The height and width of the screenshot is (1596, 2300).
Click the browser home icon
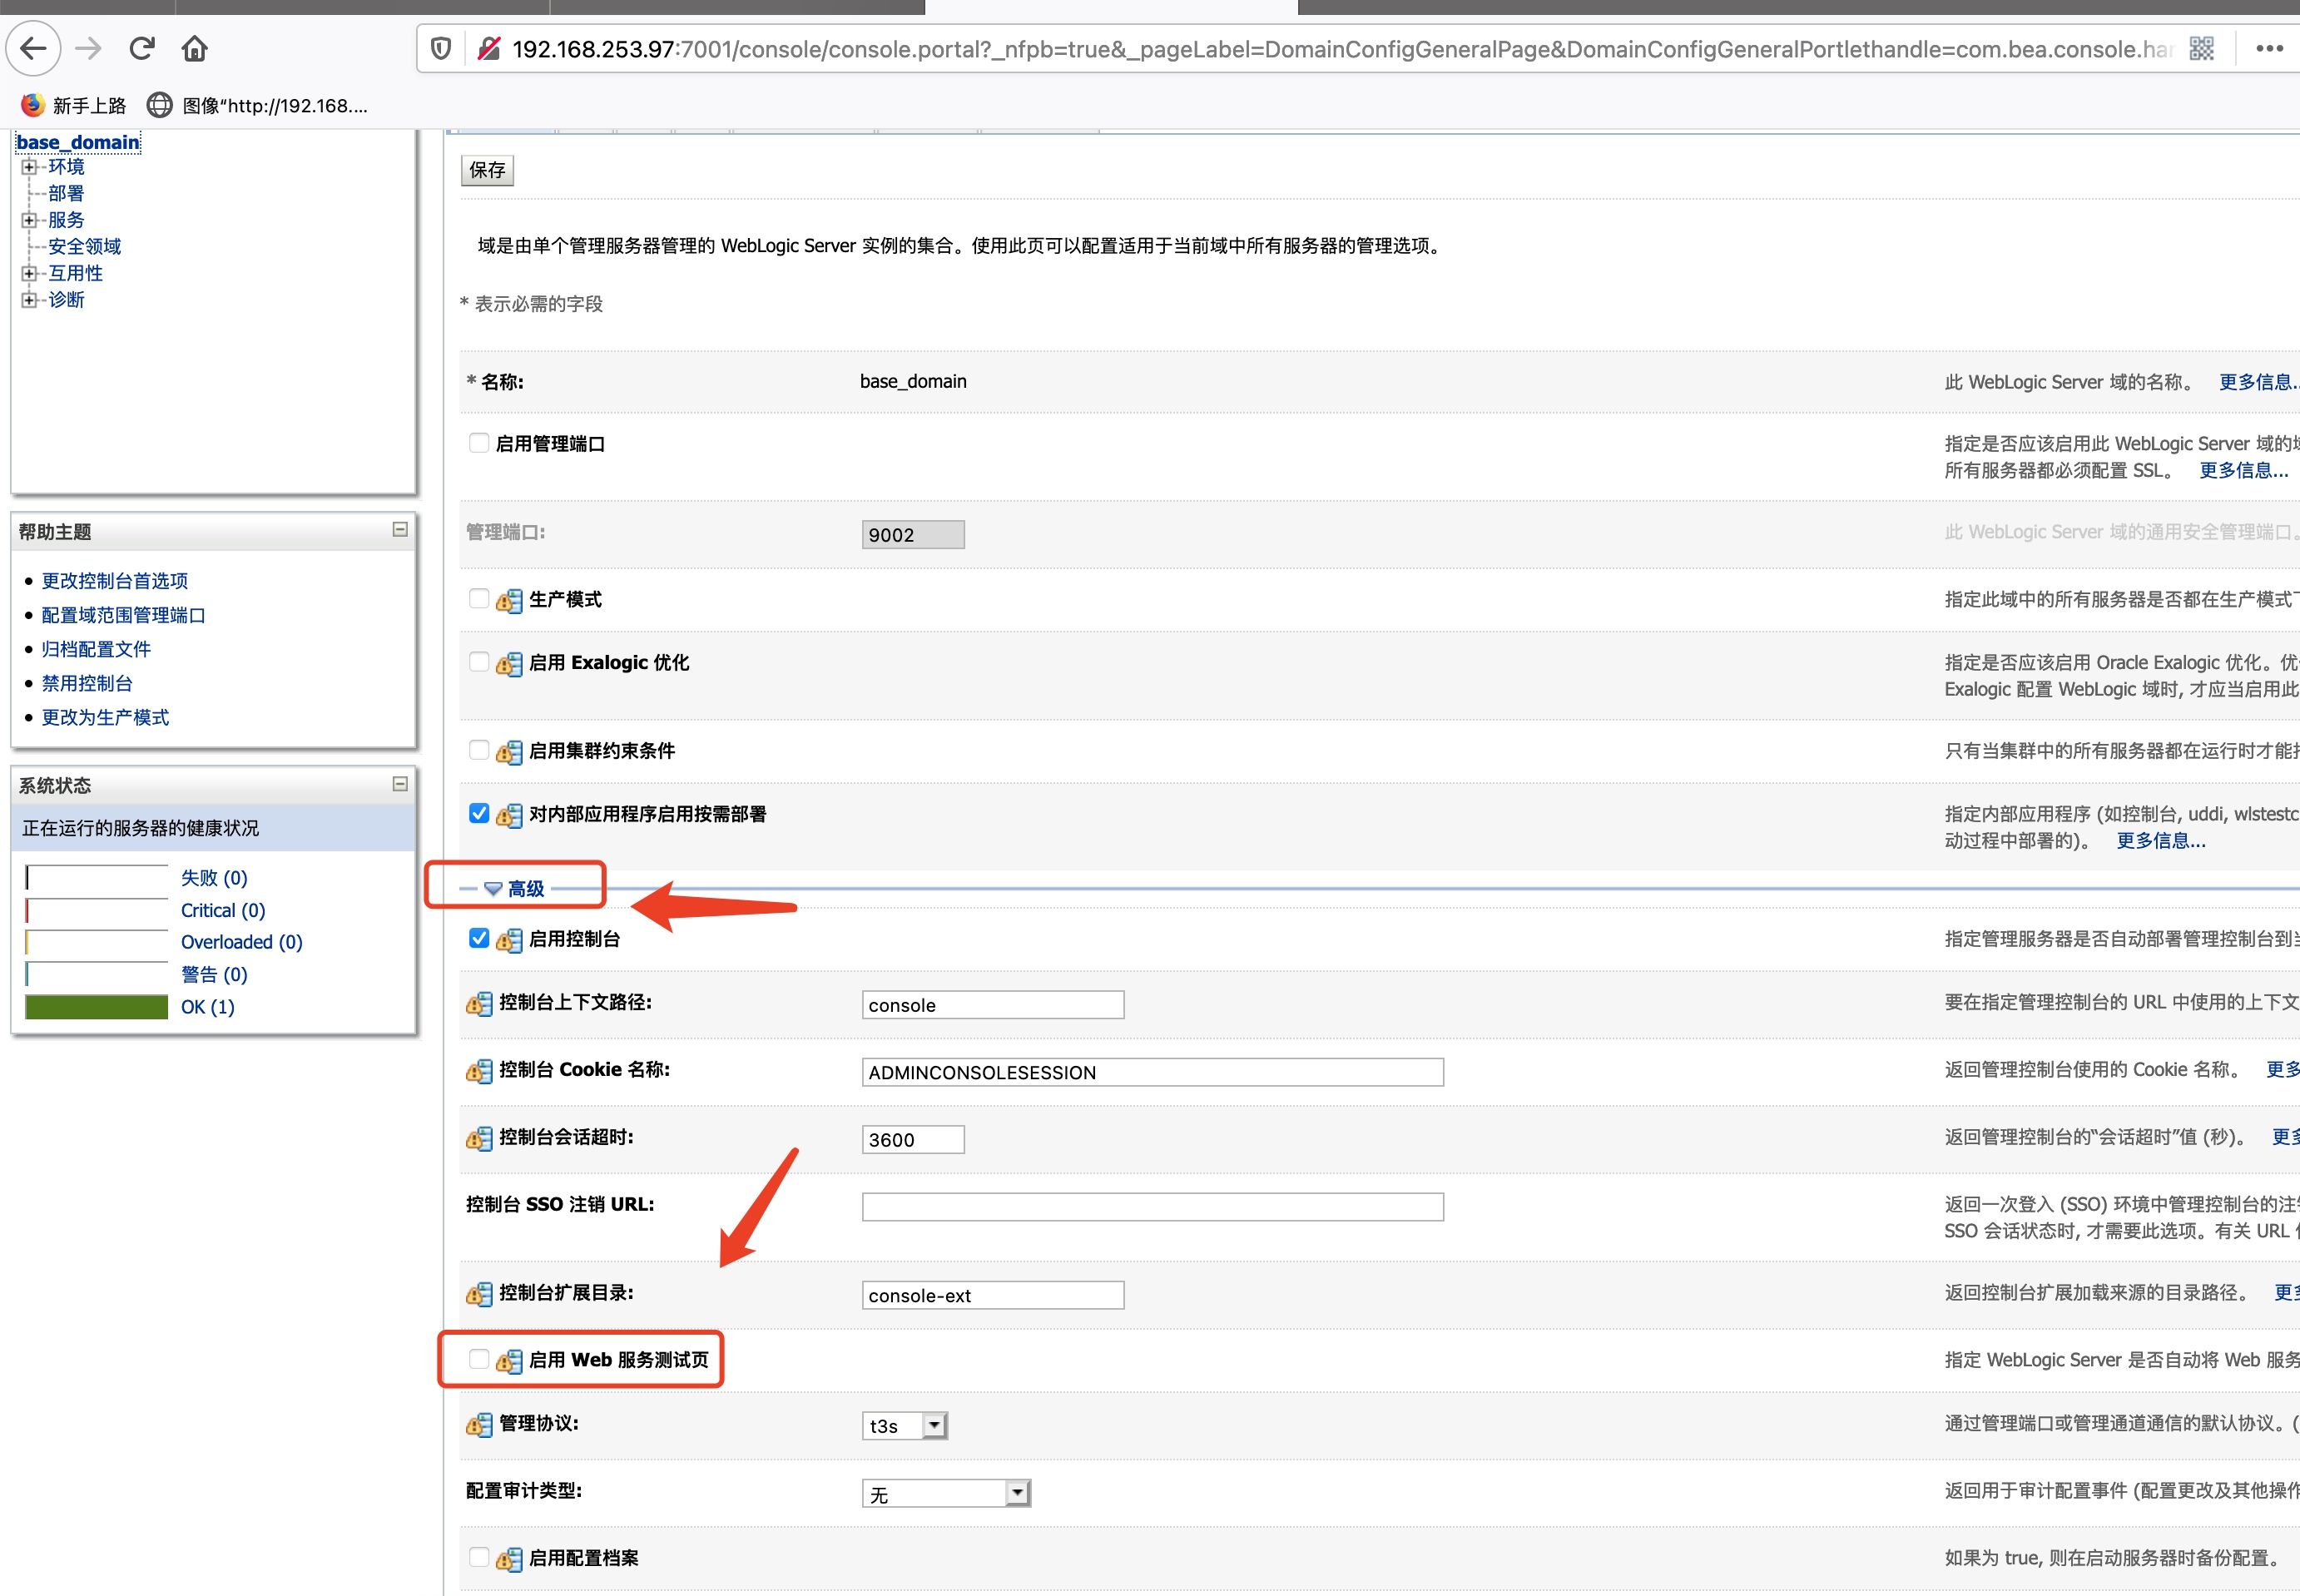coord(194,48)
